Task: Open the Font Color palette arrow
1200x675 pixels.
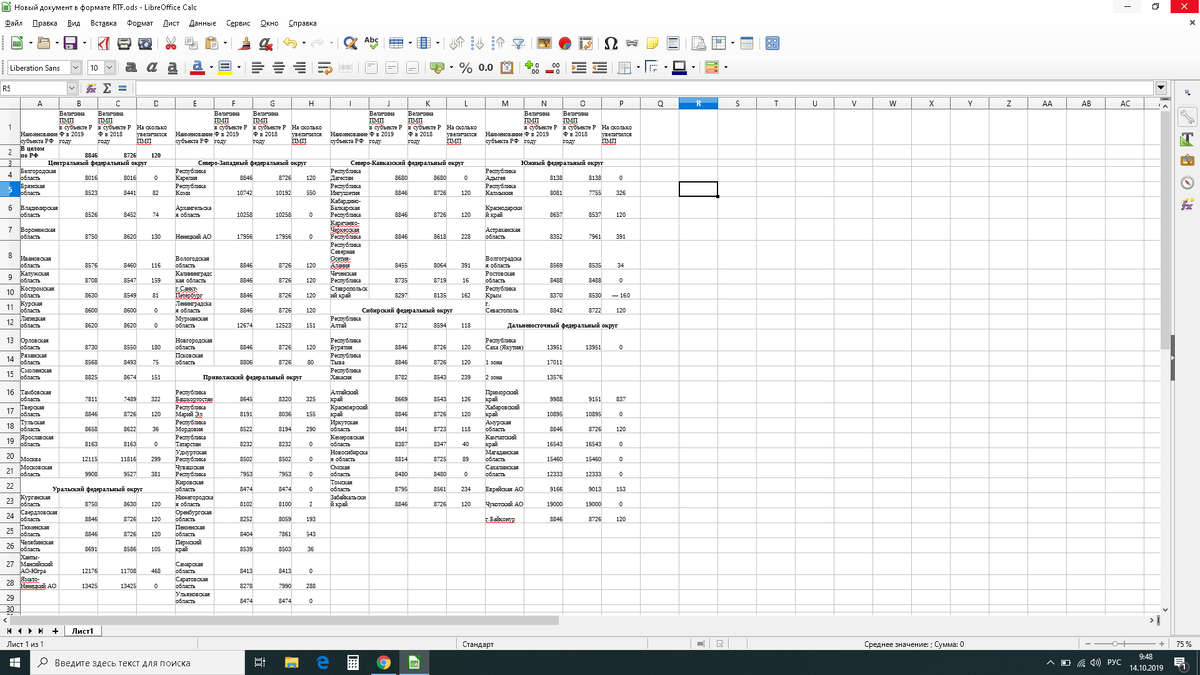Action: click(212, 68)
